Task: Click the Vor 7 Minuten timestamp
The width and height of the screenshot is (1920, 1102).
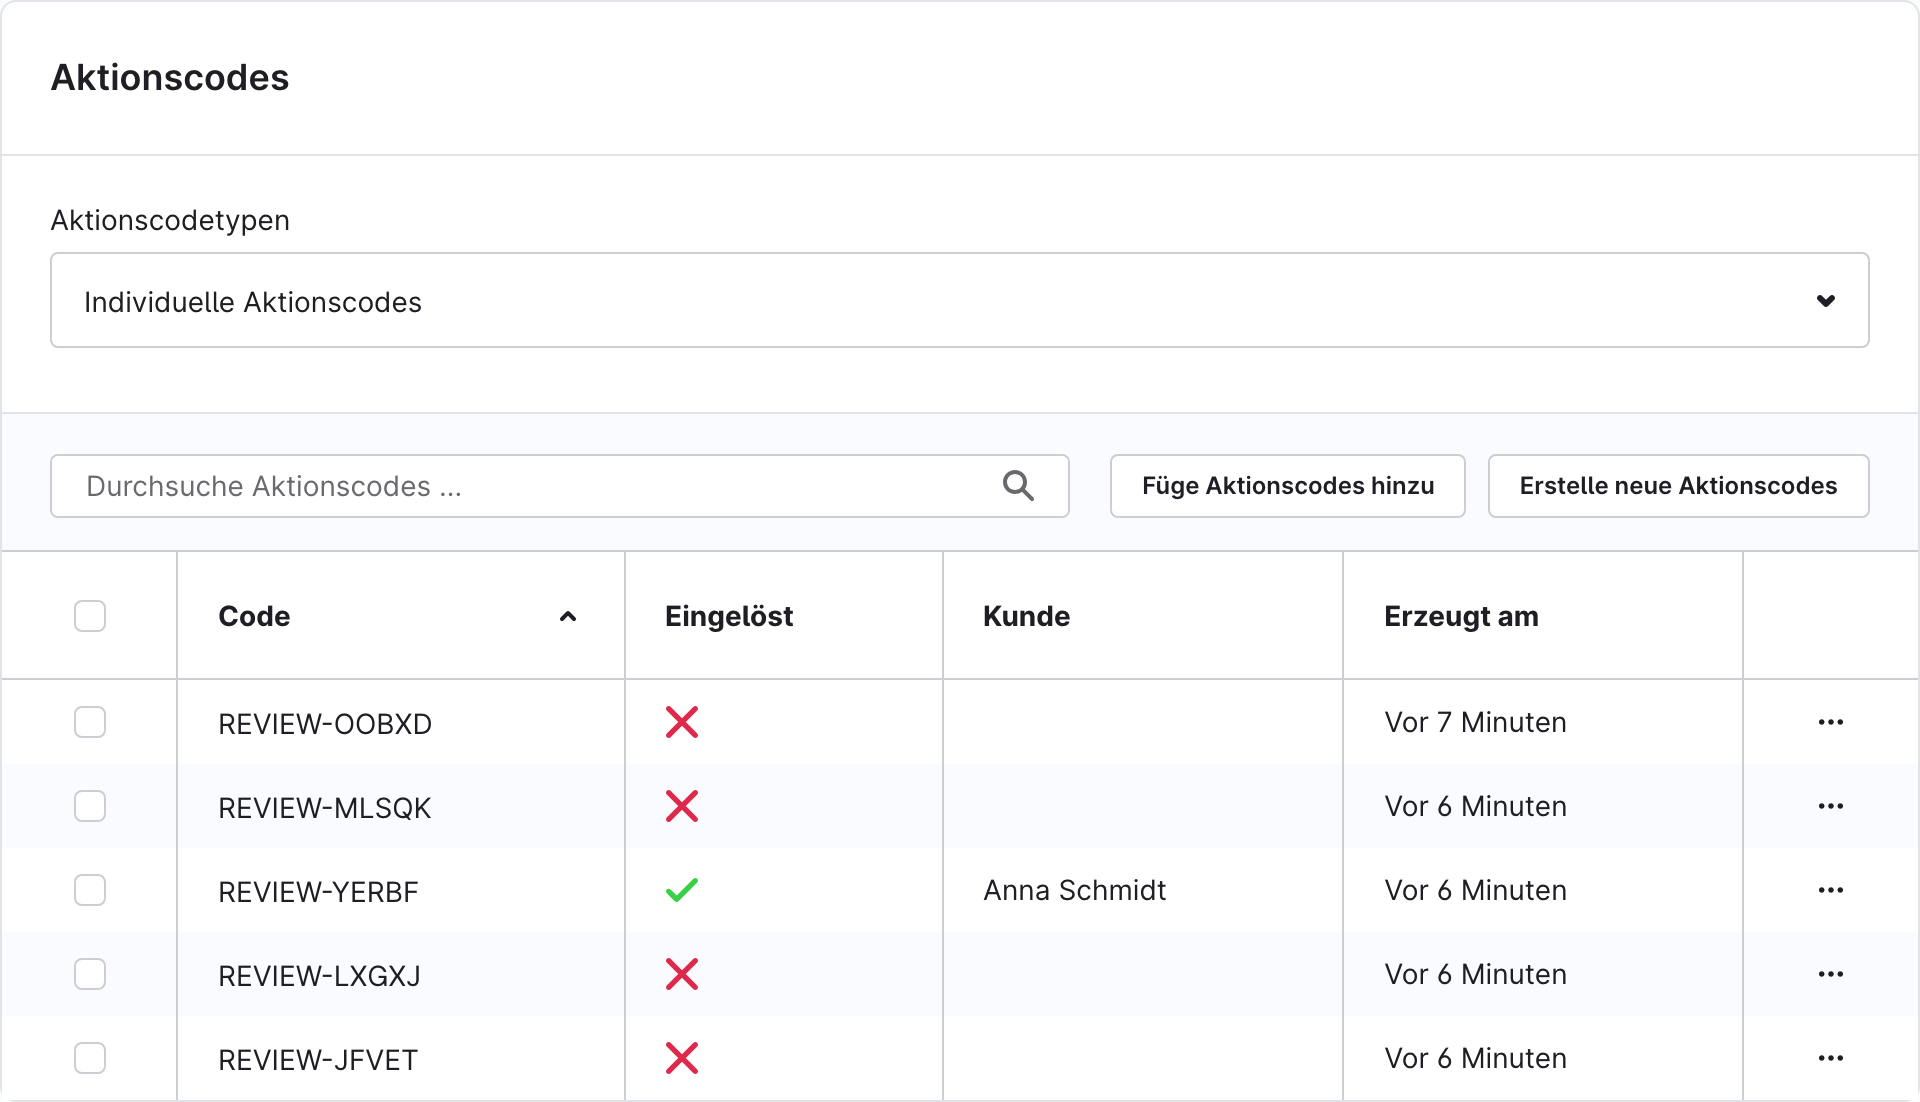Action: [1475, 722]
